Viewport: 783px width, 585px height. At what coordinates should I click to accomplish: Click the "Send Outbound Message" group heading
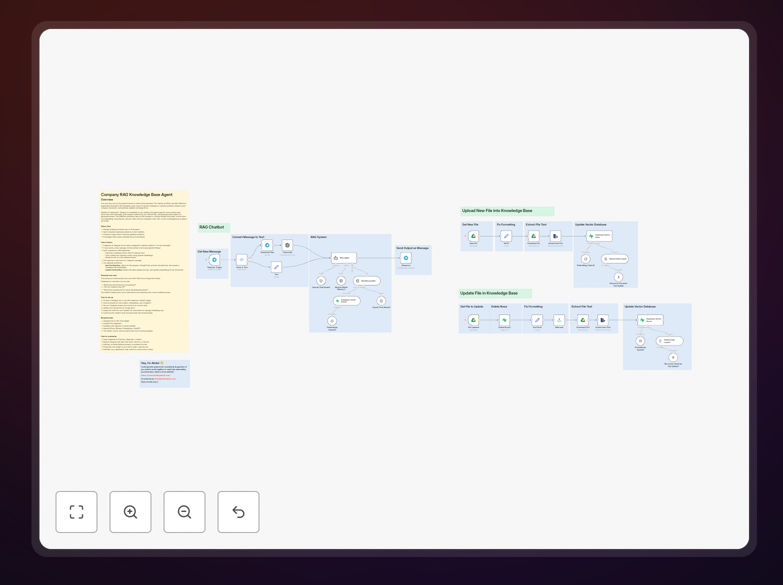pyautogui.click(x=412, y=248)
